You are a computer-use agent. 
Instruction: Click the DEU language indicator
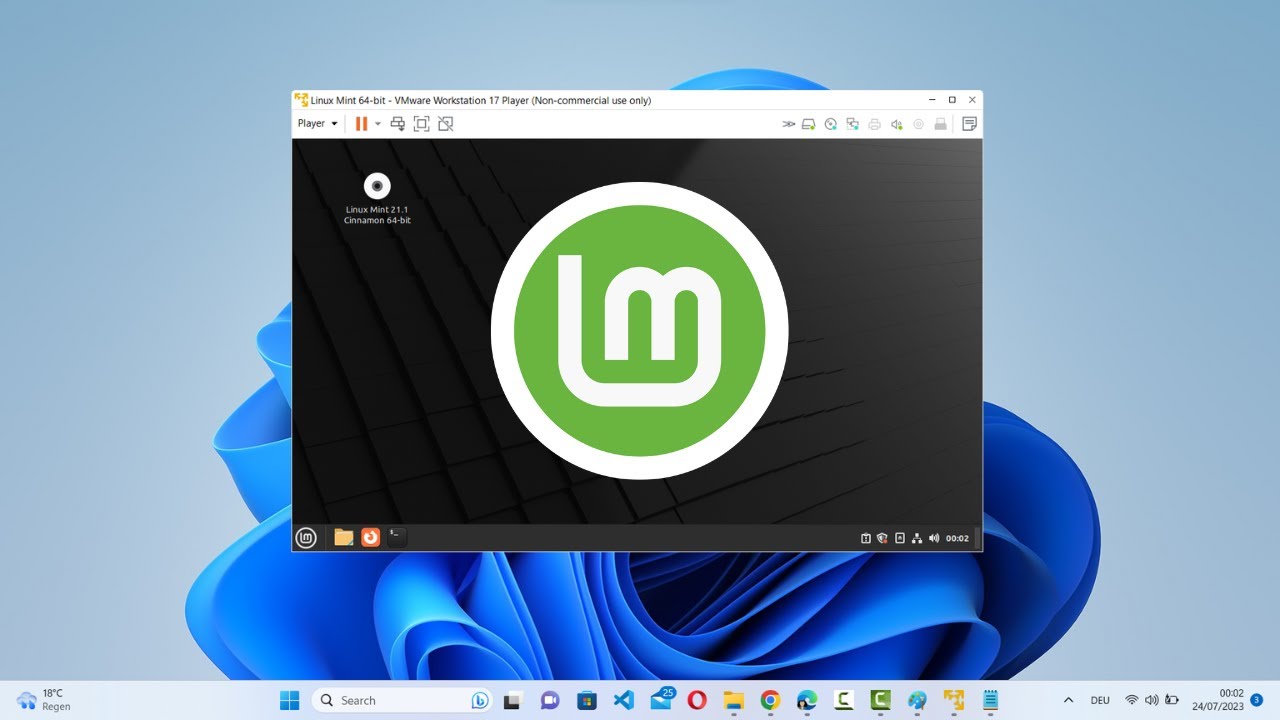(x=1100, y=700)
